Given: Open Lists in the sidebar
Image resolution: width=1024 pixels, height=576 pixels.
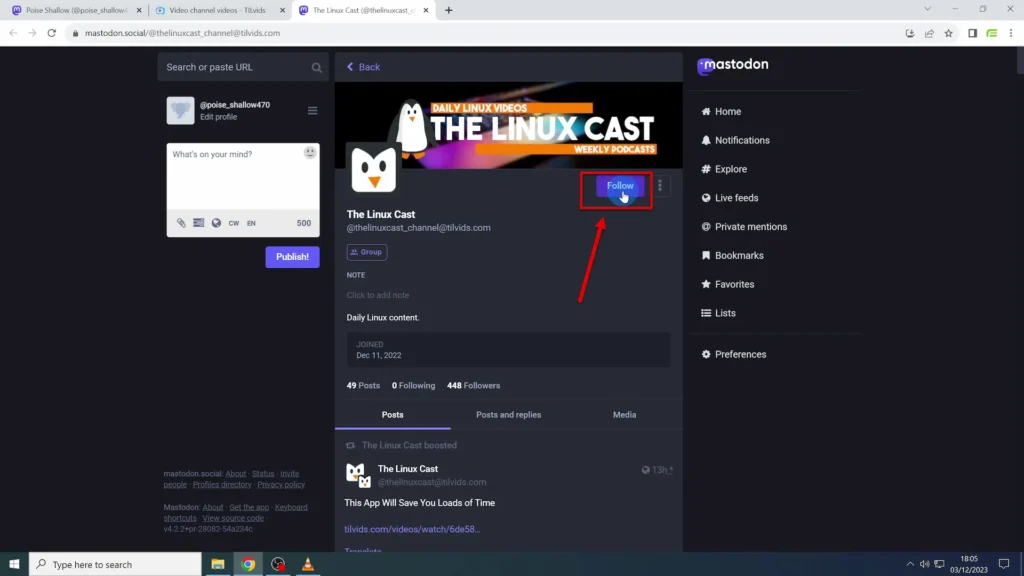Looking at the screenshot, I should tap(718, 313).
